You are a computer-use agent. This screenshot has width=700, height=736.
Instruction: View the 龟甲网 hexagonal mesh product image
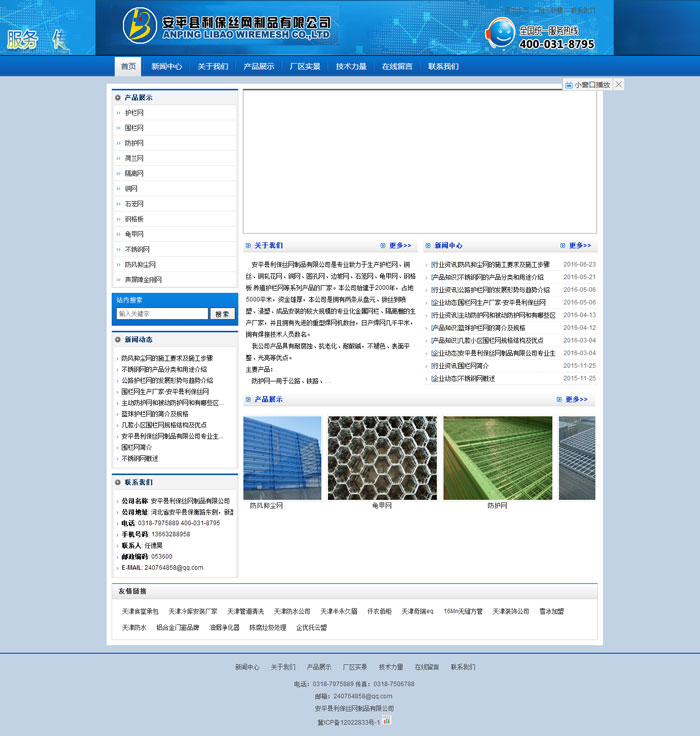click(382, 458)
